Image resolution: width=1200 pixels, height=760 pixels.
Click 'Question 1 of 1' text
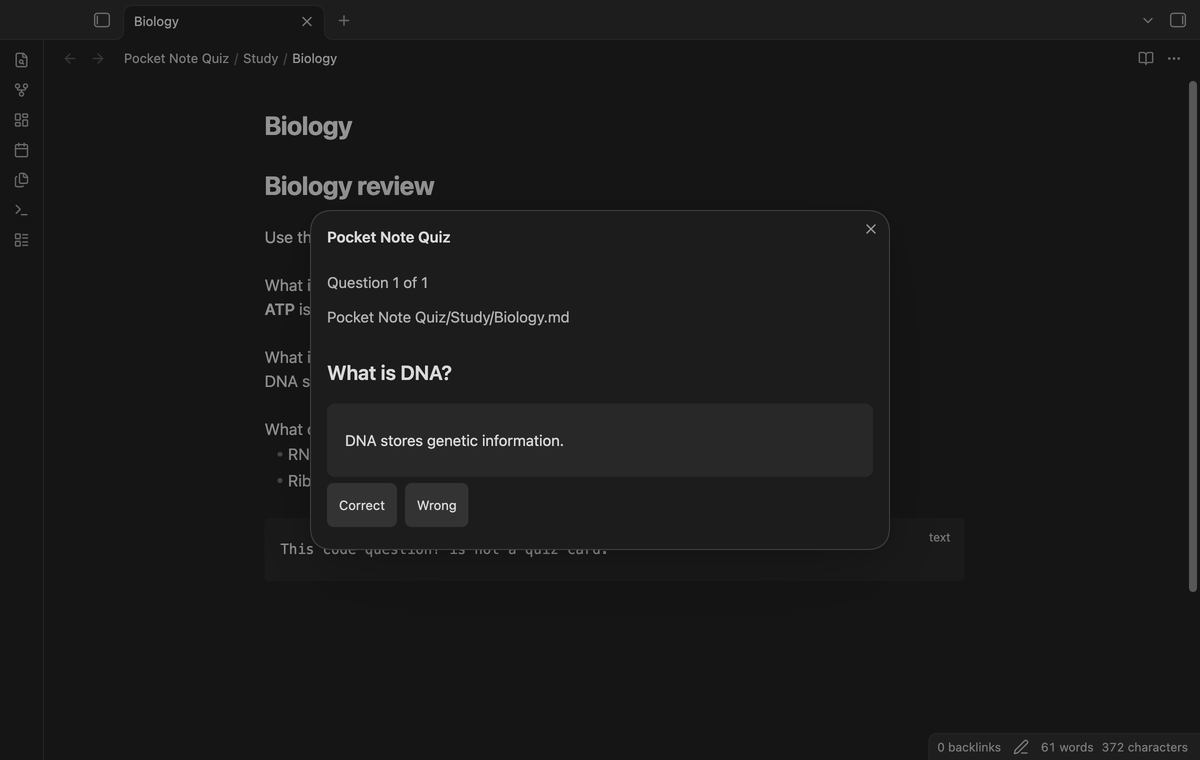[377, 283]
